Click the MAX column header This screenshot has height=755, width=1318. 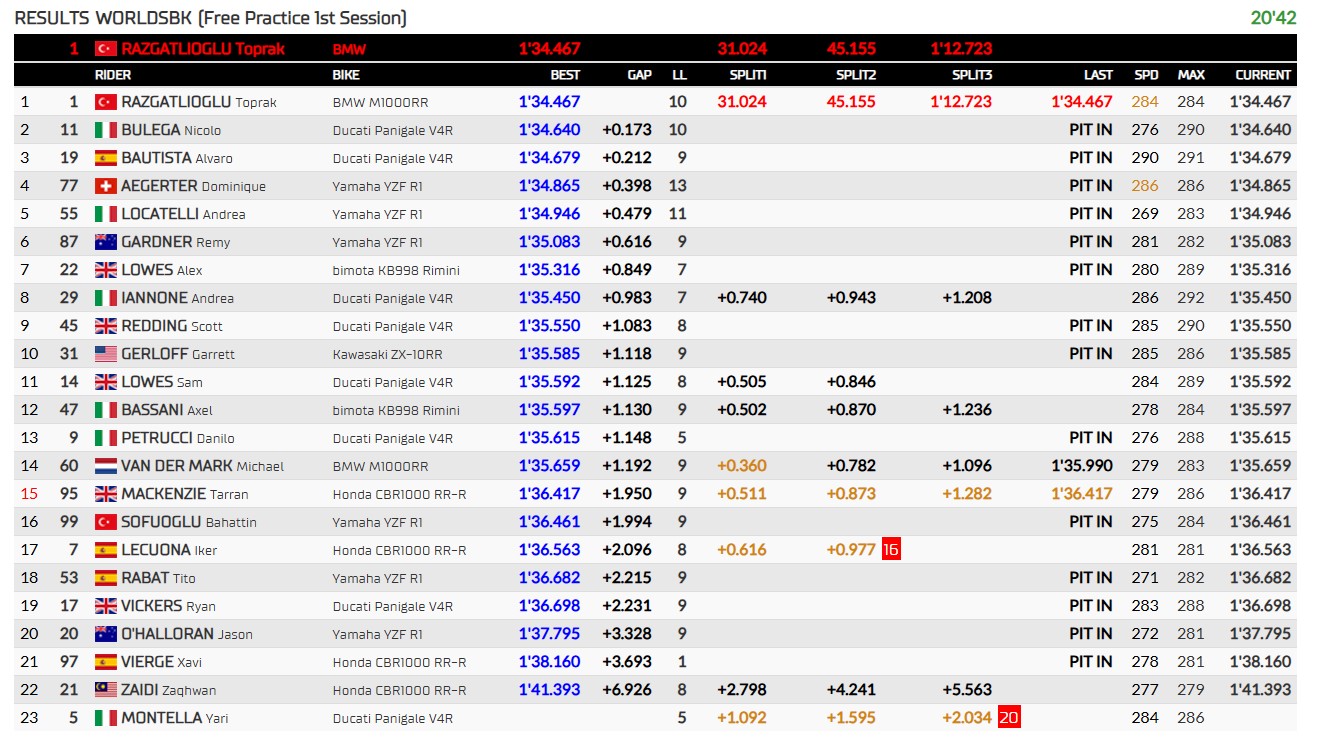[1191, 75]
